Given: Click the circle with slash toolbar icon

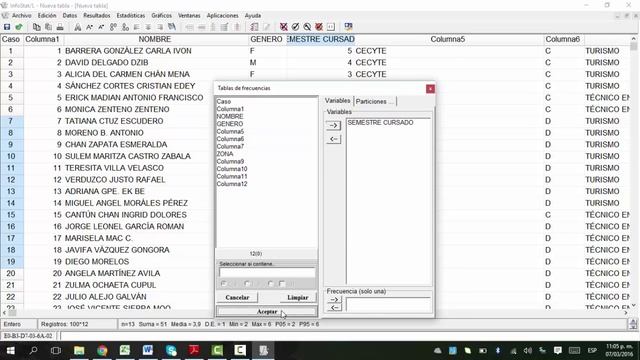Looking at the screenshot, I should 307,27.
